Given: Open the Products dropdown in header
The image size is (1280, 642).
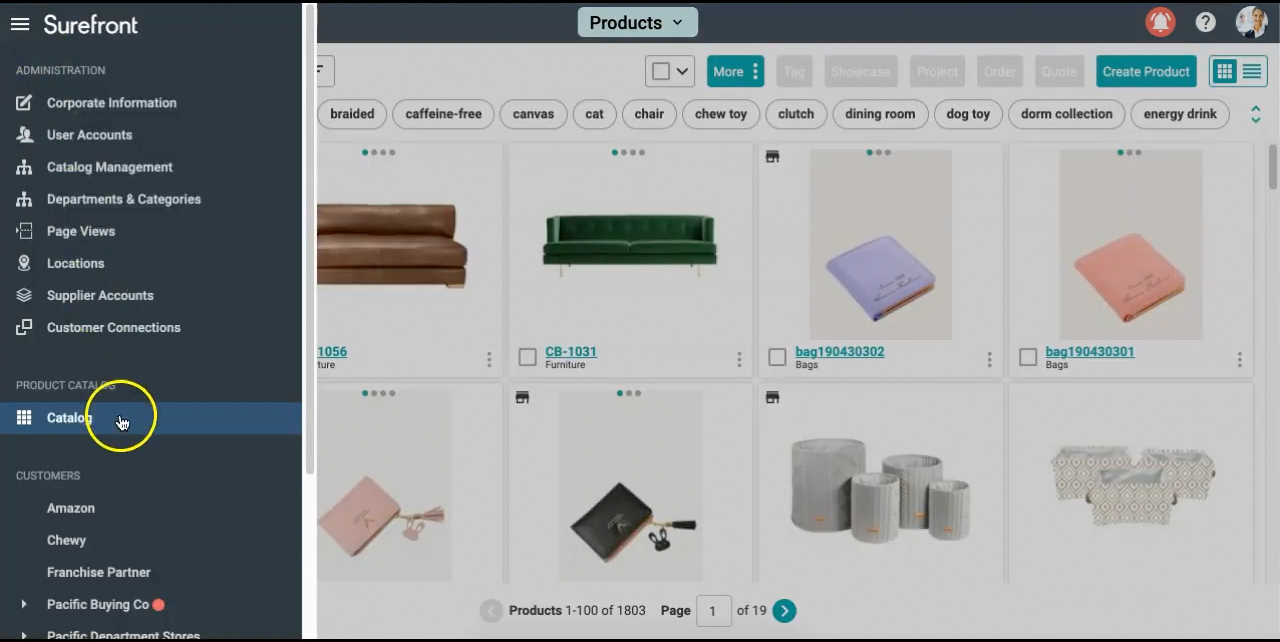Looking at the screenshot, I should (637, 22).
